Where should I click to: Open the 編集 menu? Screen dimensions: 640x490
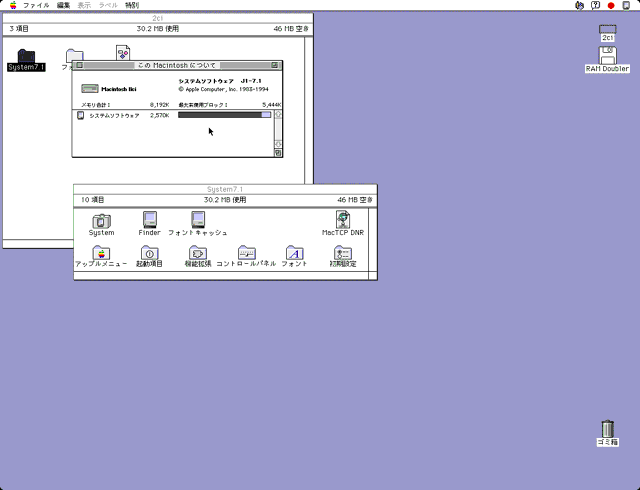(x=63, y=5)
